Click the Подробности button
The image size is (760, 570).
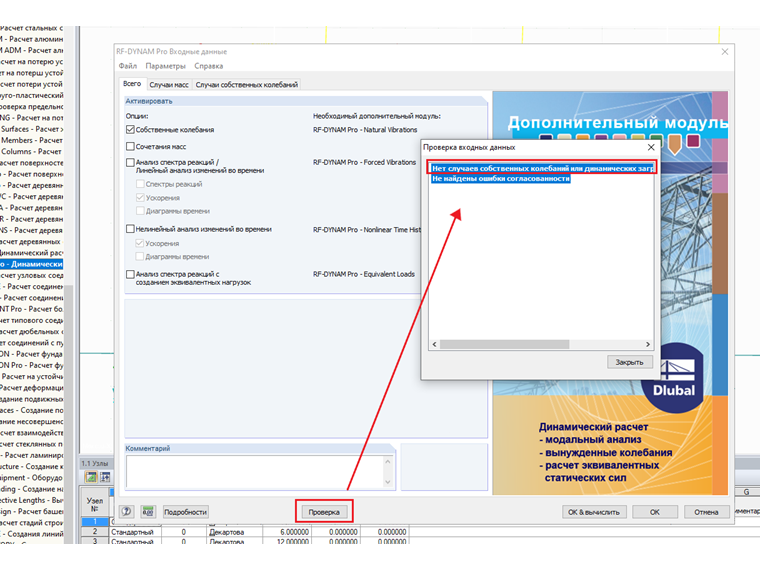point(186,512)
